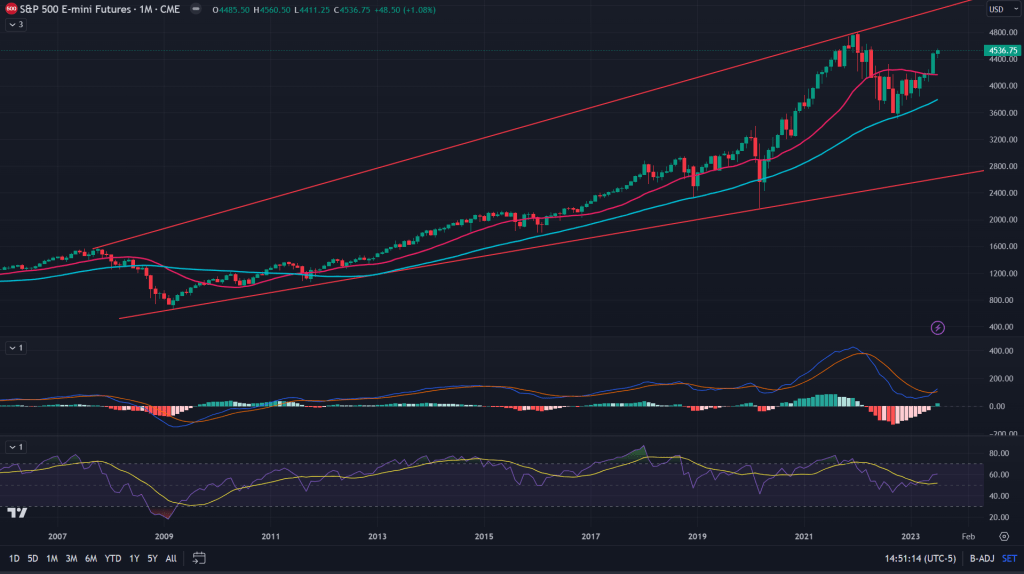Screen dimensions: 1024x574
Task: Click the 2021 label on time axis
Action: 805,536
